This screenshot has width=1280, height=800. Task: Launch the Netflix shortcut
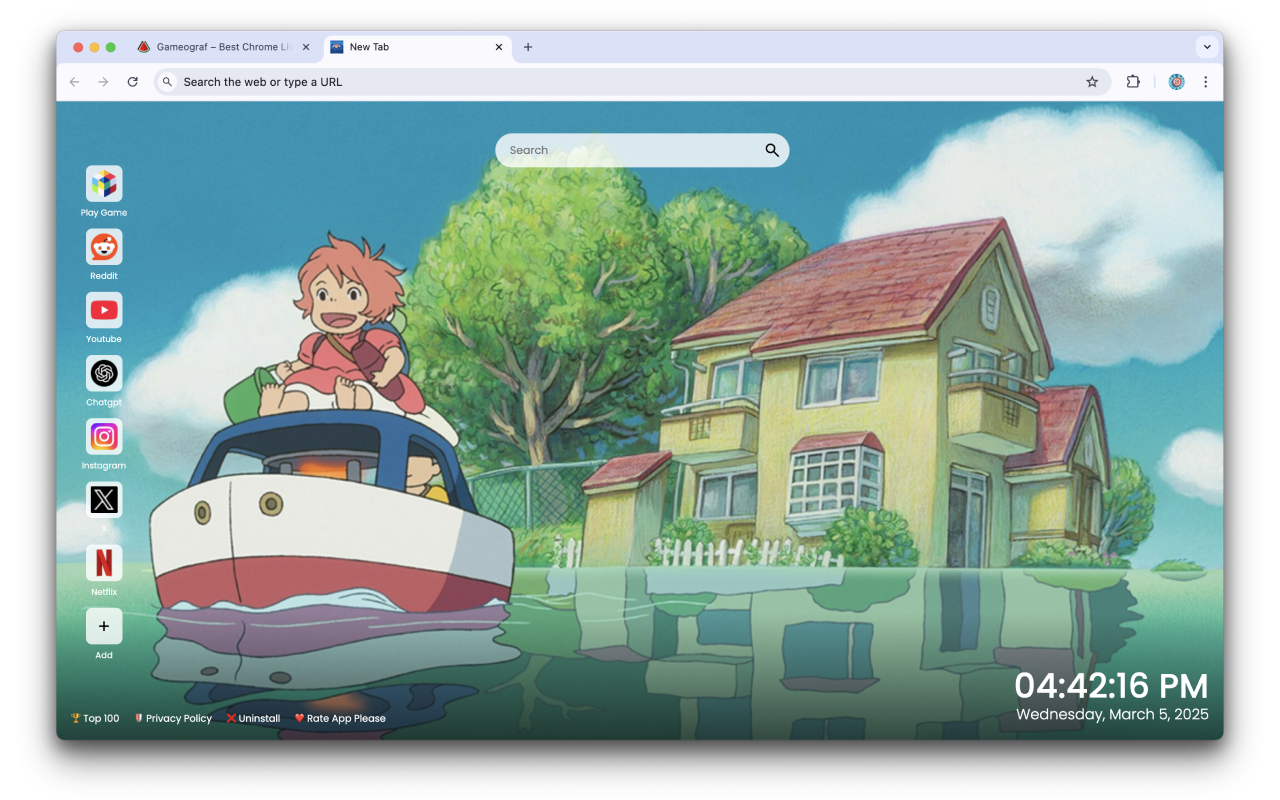(x=103, y=563)
